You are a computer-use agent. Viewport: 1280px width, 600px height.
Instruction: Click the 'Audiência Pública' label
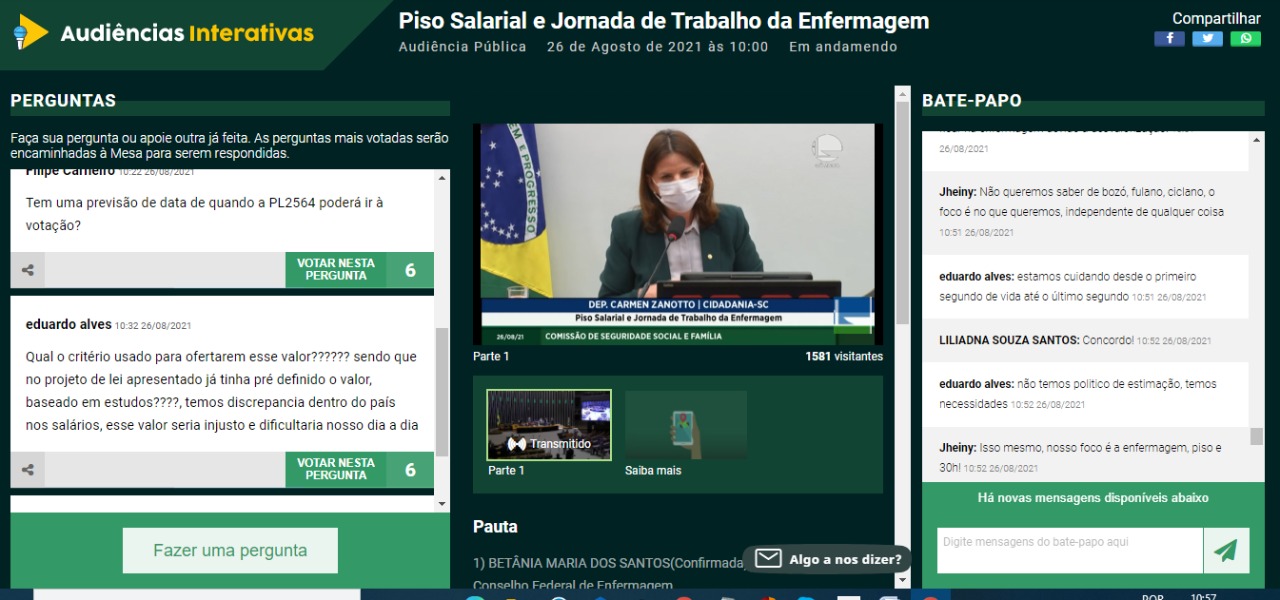(x=463, y=47)
